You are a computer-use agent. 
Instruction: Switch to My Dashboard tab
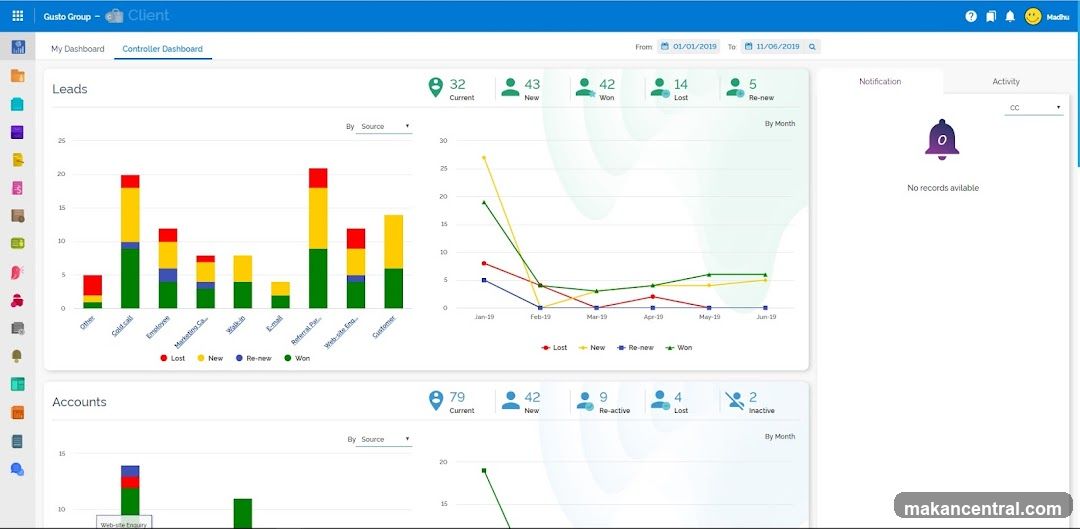coord(78,49)
